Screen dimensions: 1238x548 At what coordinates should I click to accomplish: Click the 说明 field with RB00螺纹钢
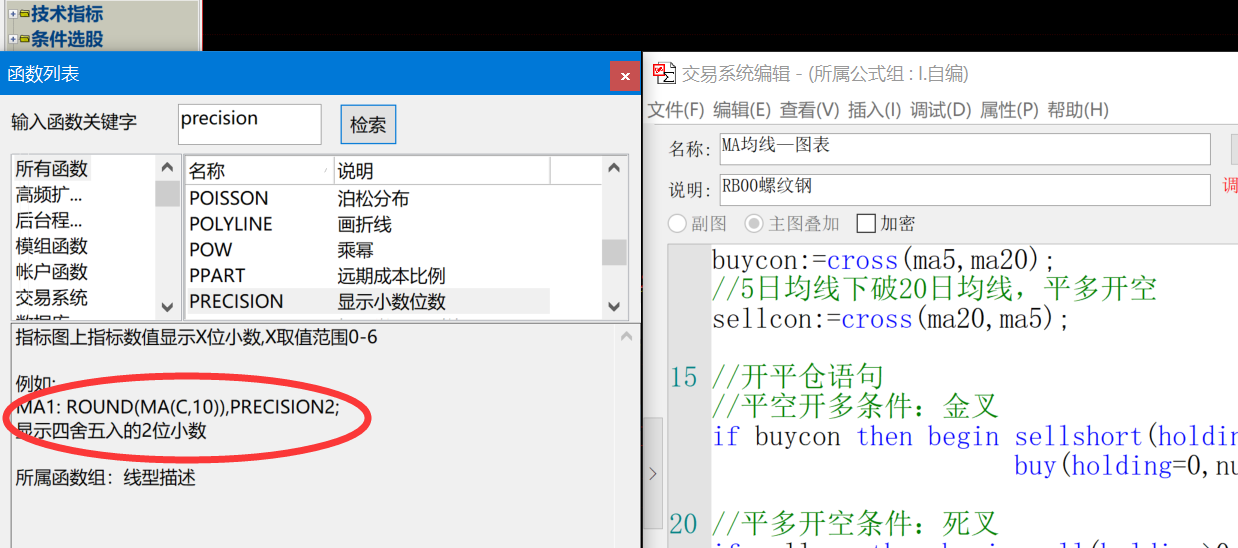click(x=964, y=190)
